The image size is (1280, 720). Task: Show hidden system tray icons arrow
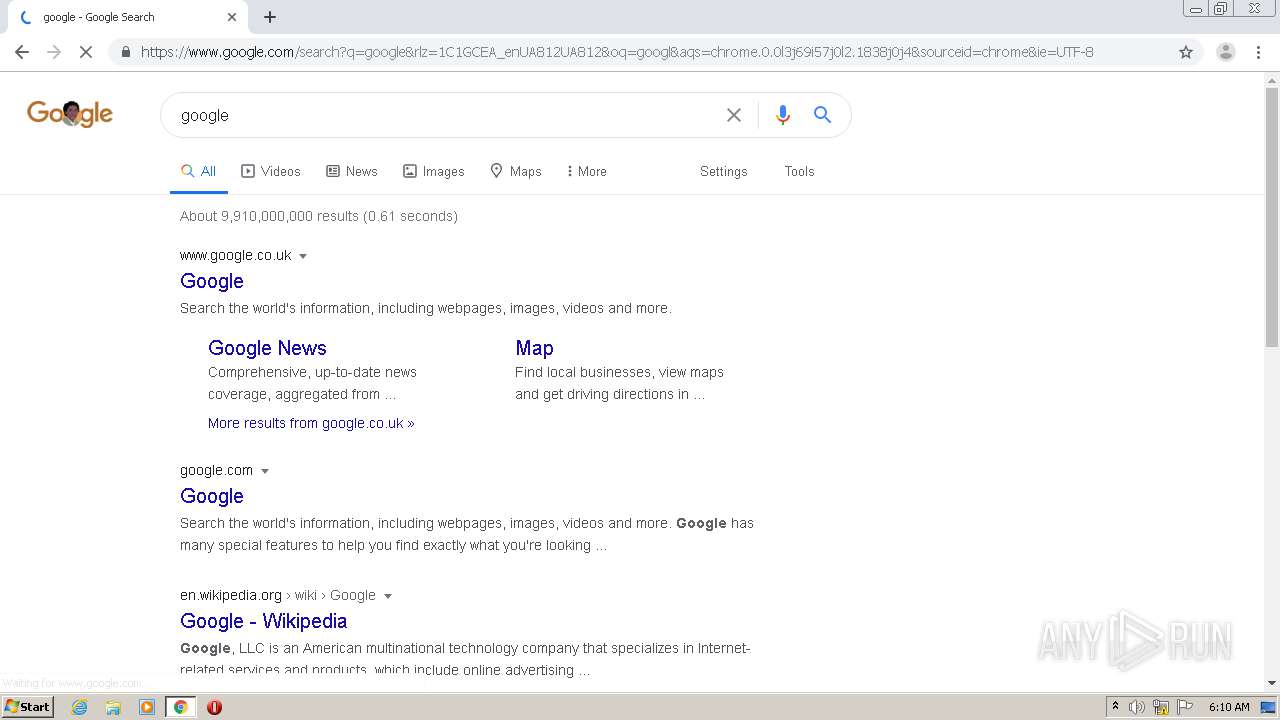(x=1115, y=707)
